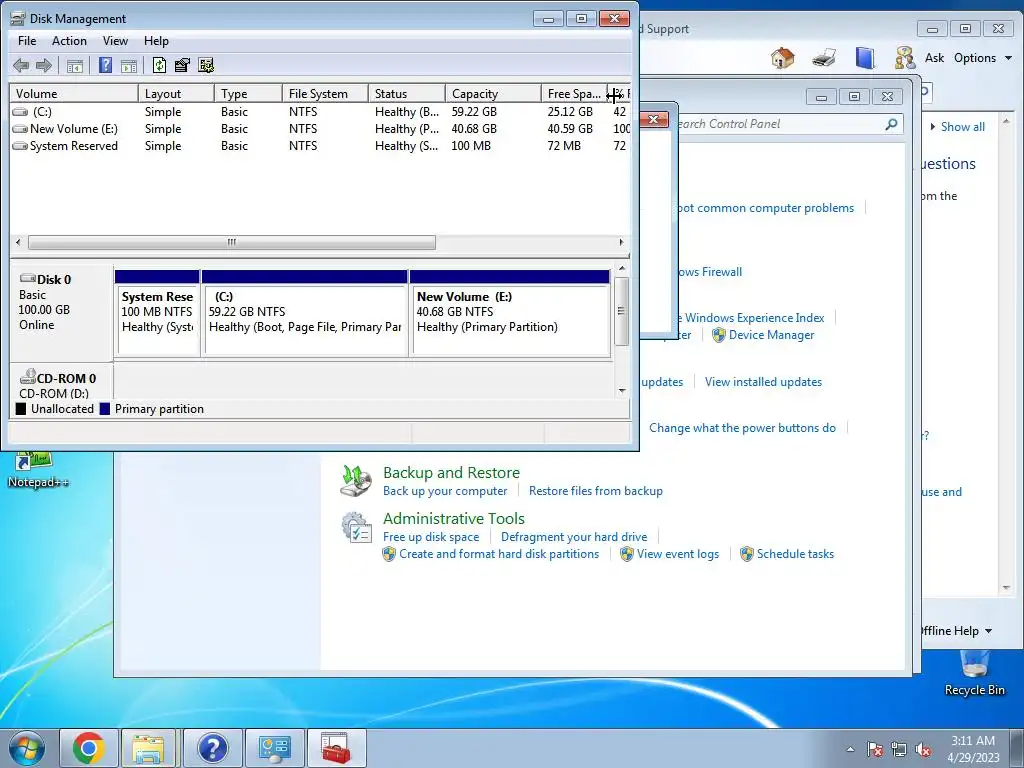The width and height of the screenshot is (1024, 768).
Task: Click View installed updates link
Action: (x=763, y=382)
